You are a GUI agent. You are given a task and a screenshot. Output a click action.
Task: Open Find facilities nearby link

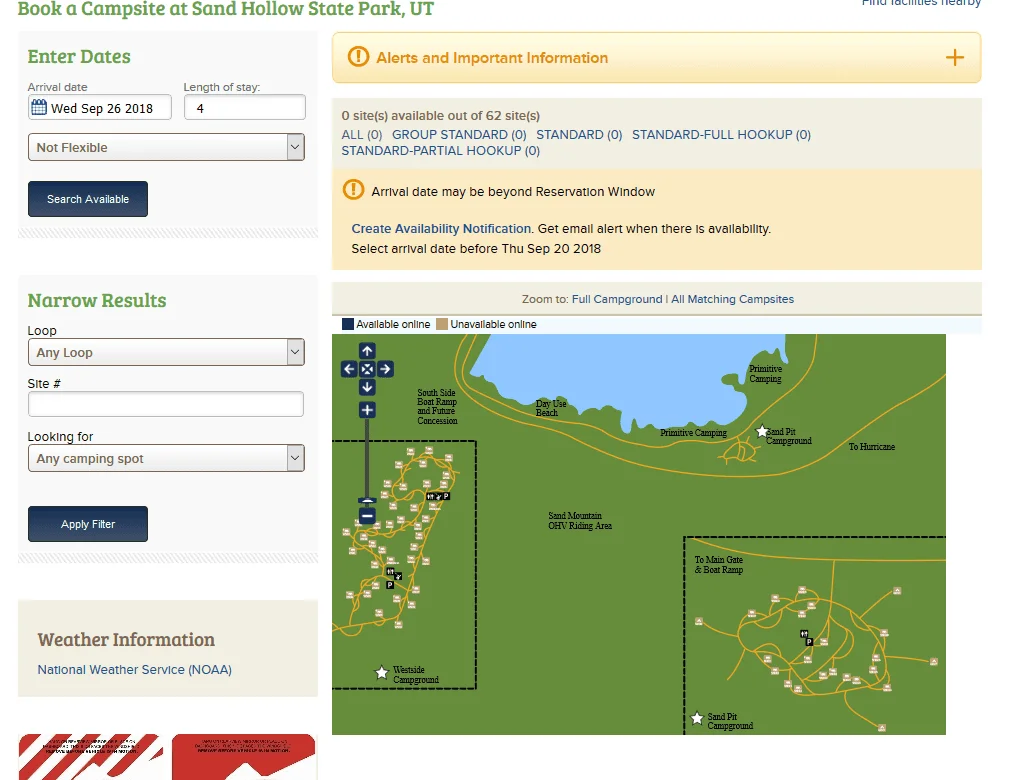tap(921, 3)
